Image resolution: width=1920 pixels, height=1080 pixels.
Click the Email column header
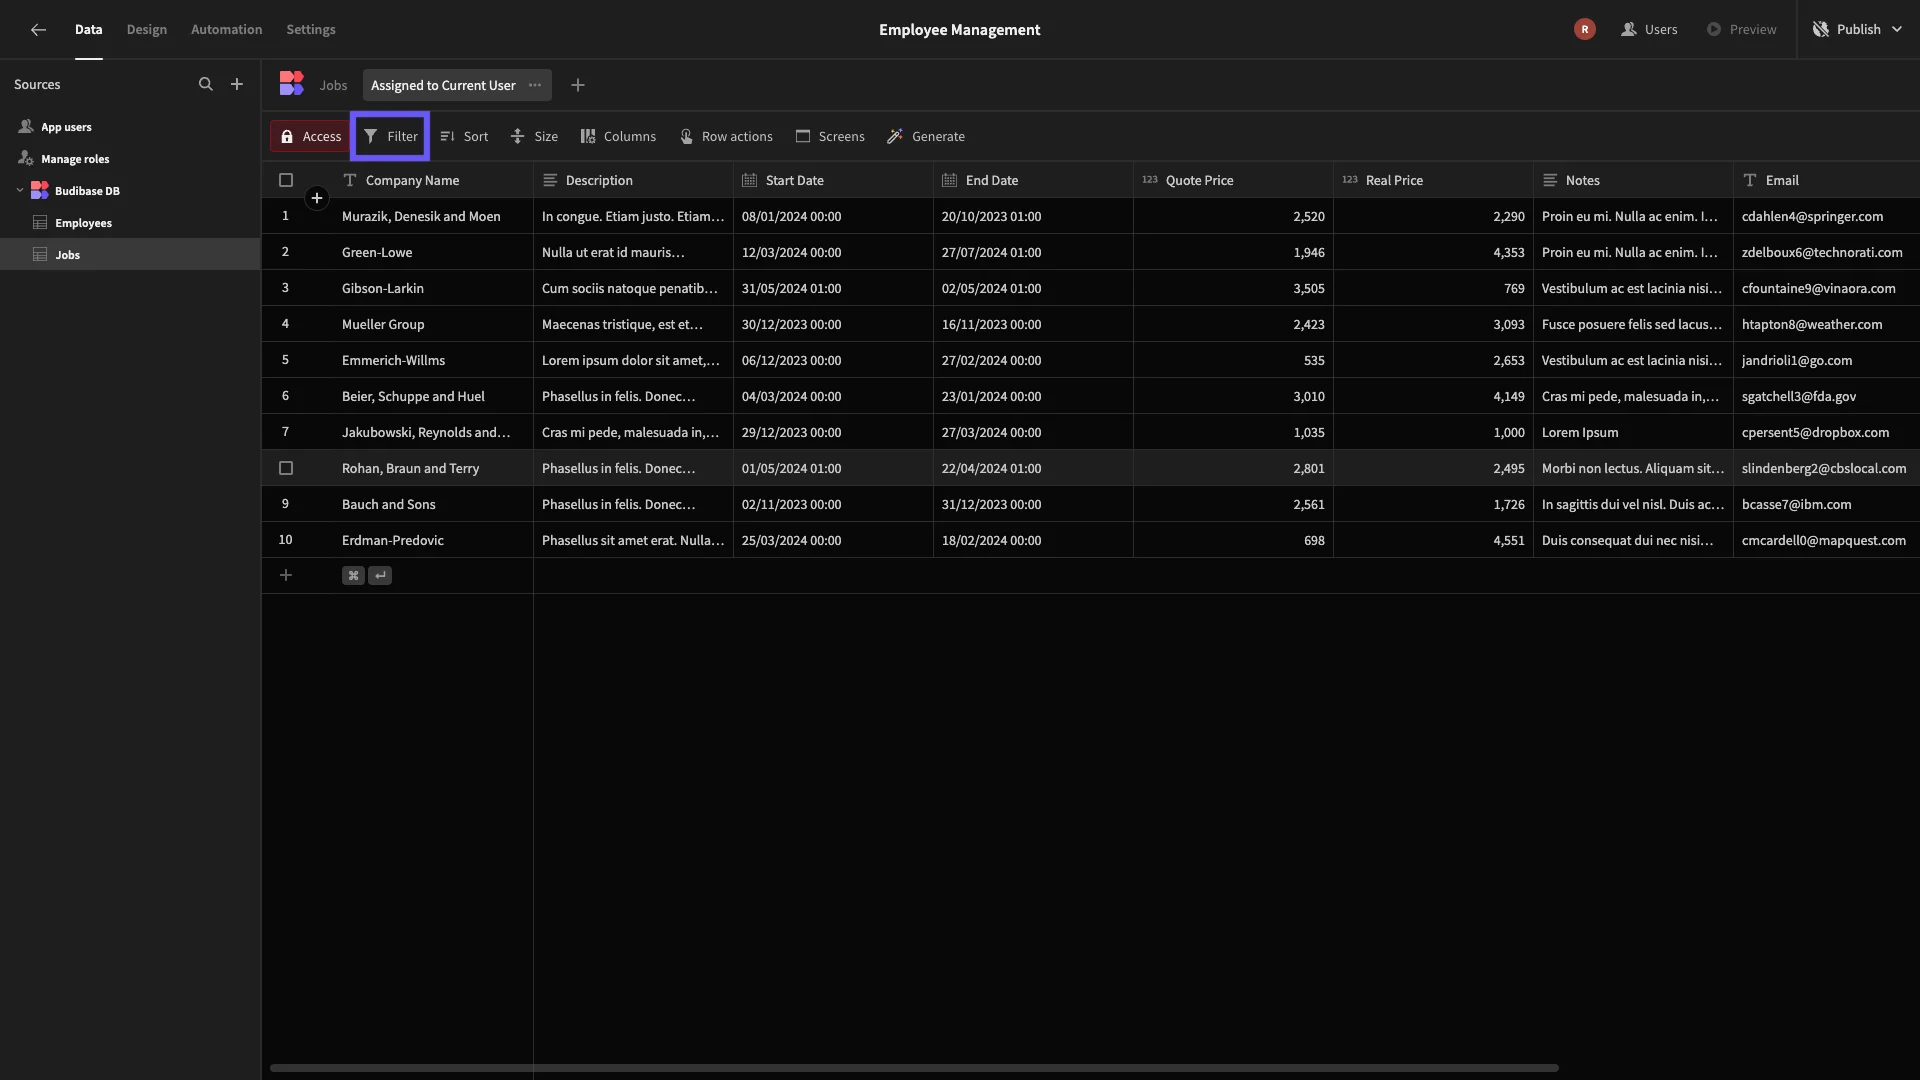click(1826, 180)
